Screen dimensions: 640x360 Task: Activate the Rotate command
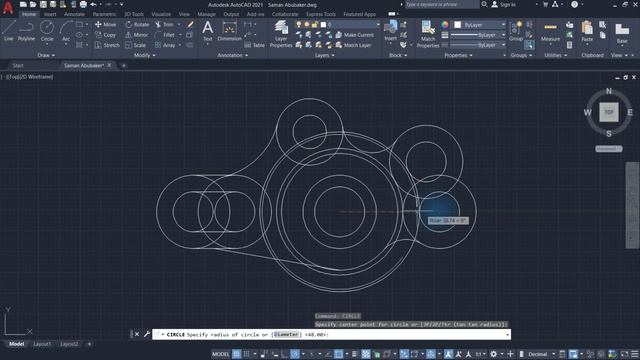coord(137,24)
